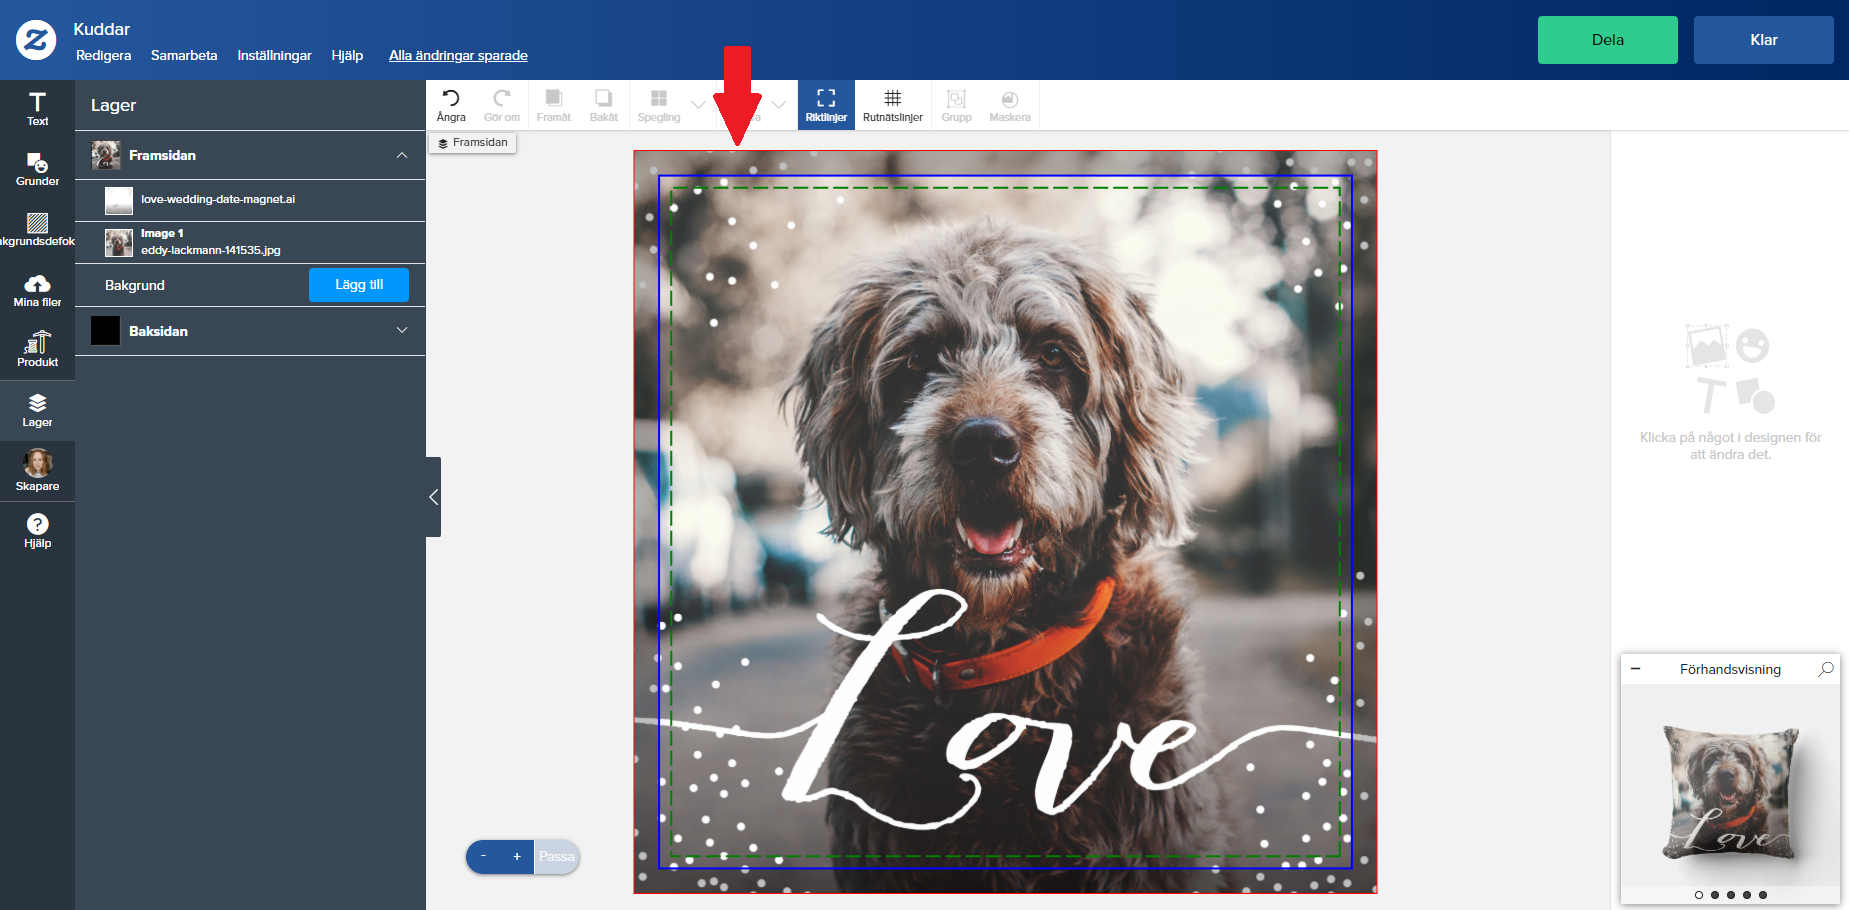1849x910 pixels.
Task: Click the Passa fit button
Action: (x=557, y=856)
